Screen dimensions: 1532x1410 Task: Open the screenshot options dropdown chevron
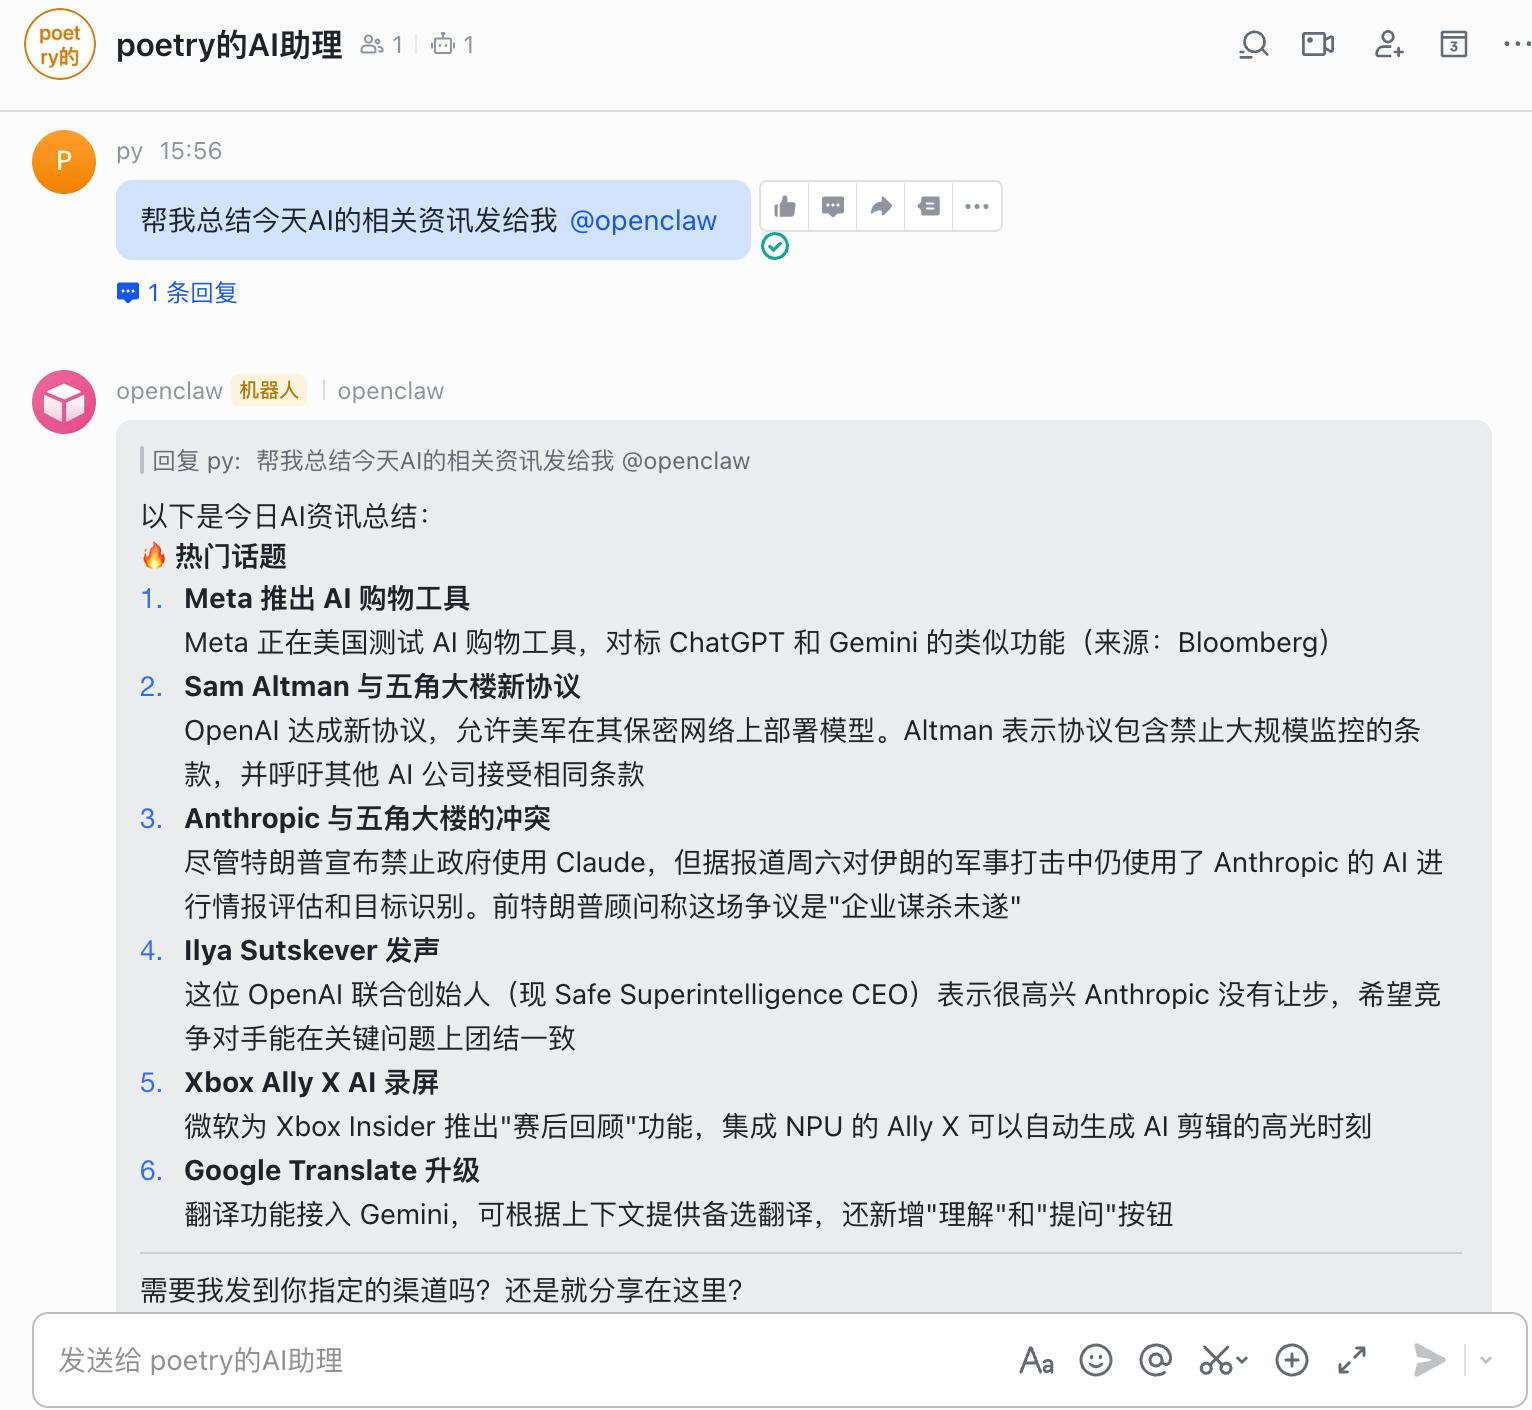(1240, 1362)
